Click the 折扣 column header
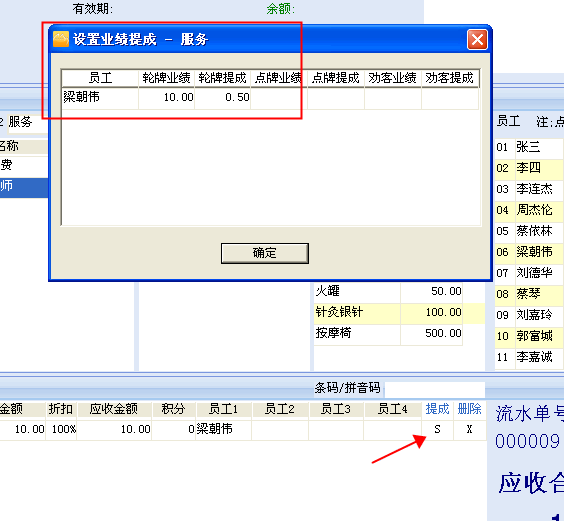This screenshot has width=564, height=521. [x=61, y=409]
